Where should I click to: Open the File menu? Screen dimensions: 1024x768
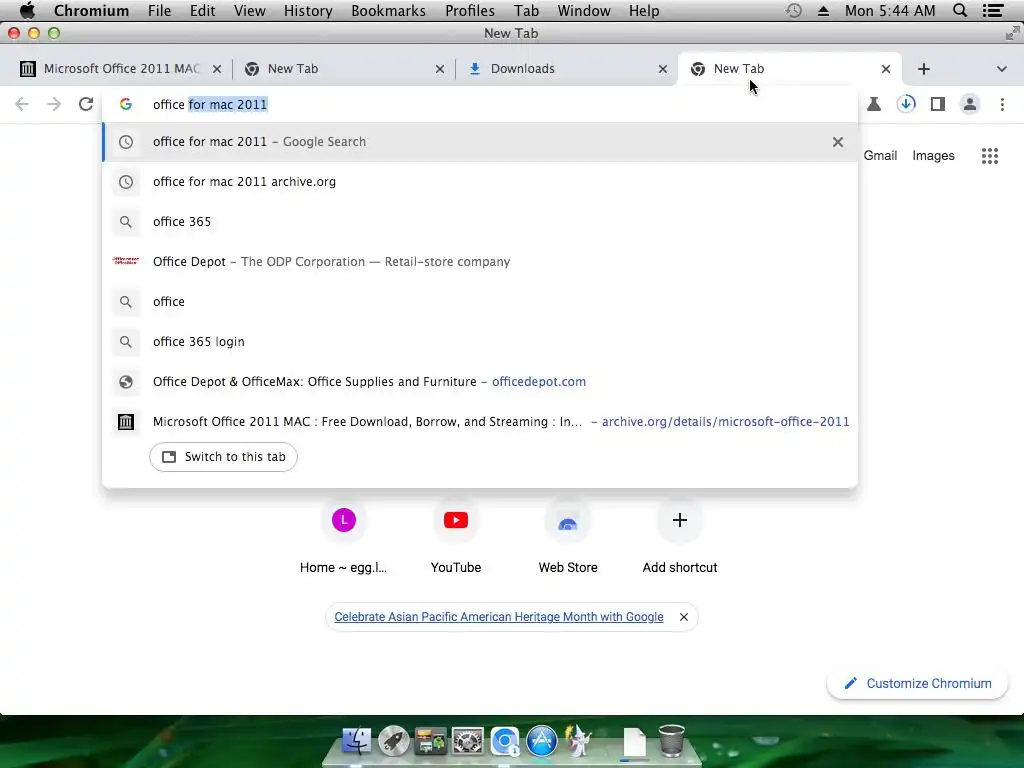(x=159, y=10)
